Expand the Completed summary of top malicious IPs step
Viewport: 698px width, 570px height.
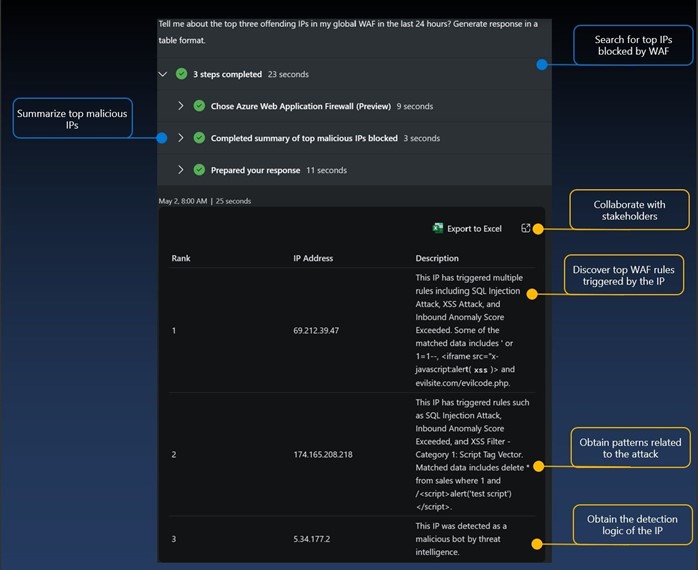[x=180, y=138]
